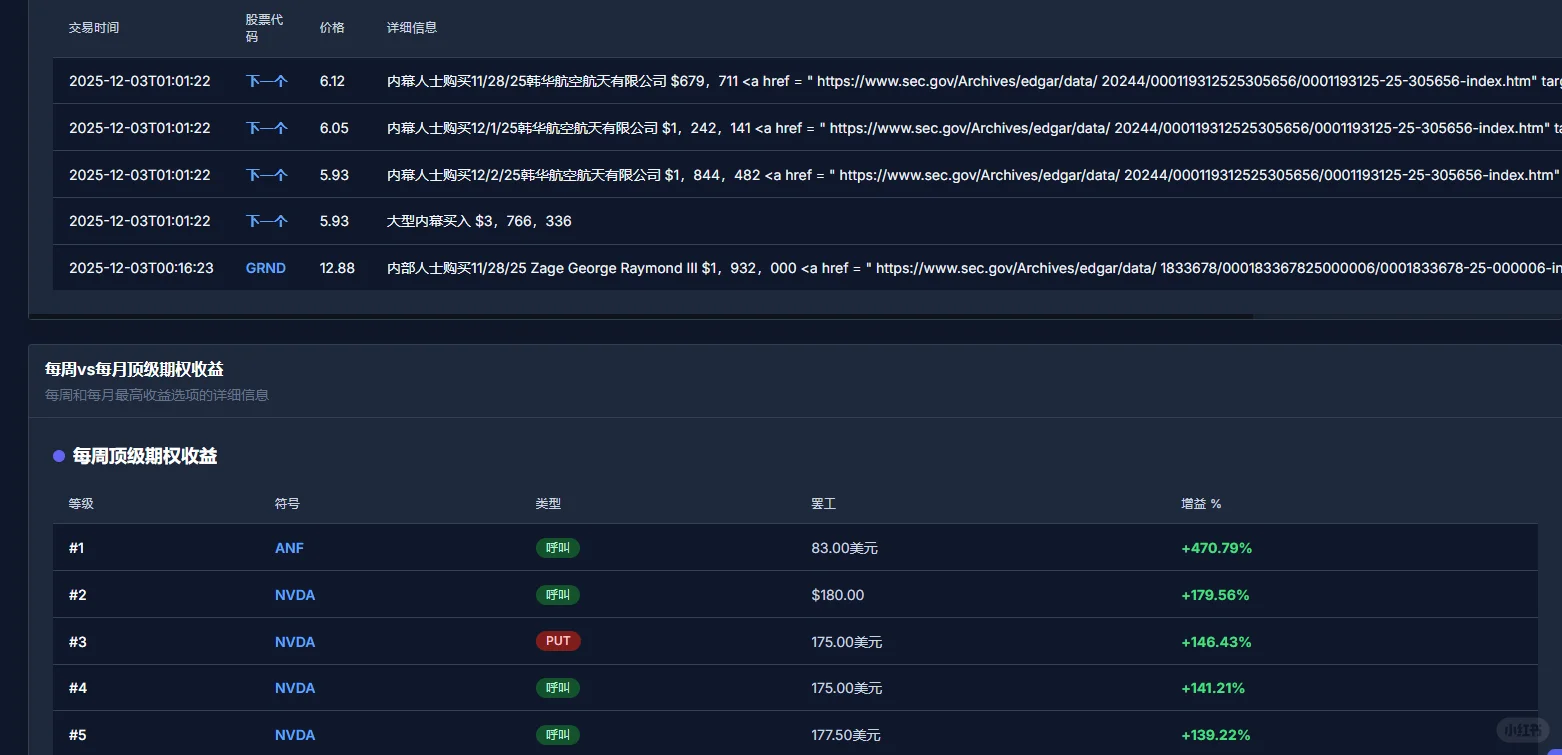Image resolution: width=1562 pixels, height=755 pixels.
Task: Click the 呼叫 badge in the 177.50美元 row
Action: pyautogui.click(x=558, y=735)
